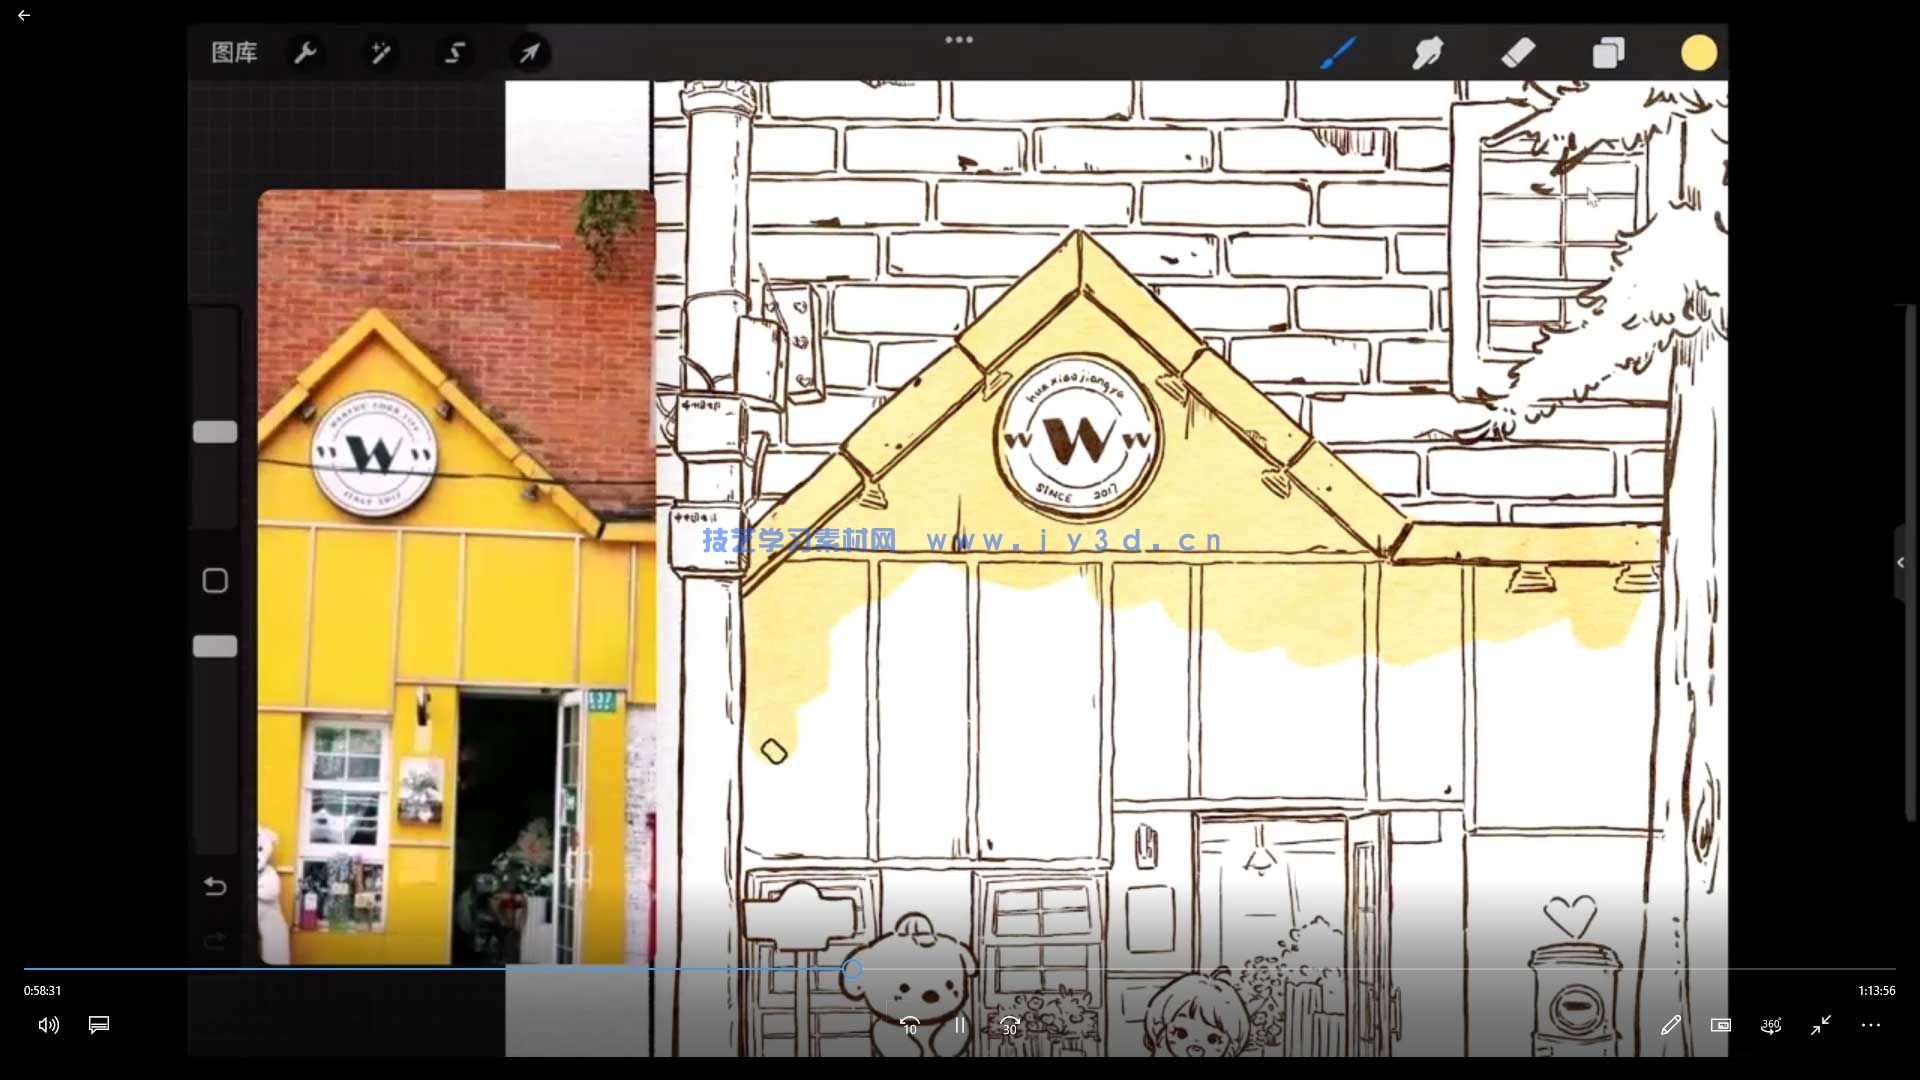The height and width of the screenshot is (1080, 1920).
Task: Activate the arrow Transform tool
Action: click(x=529, y=52)
